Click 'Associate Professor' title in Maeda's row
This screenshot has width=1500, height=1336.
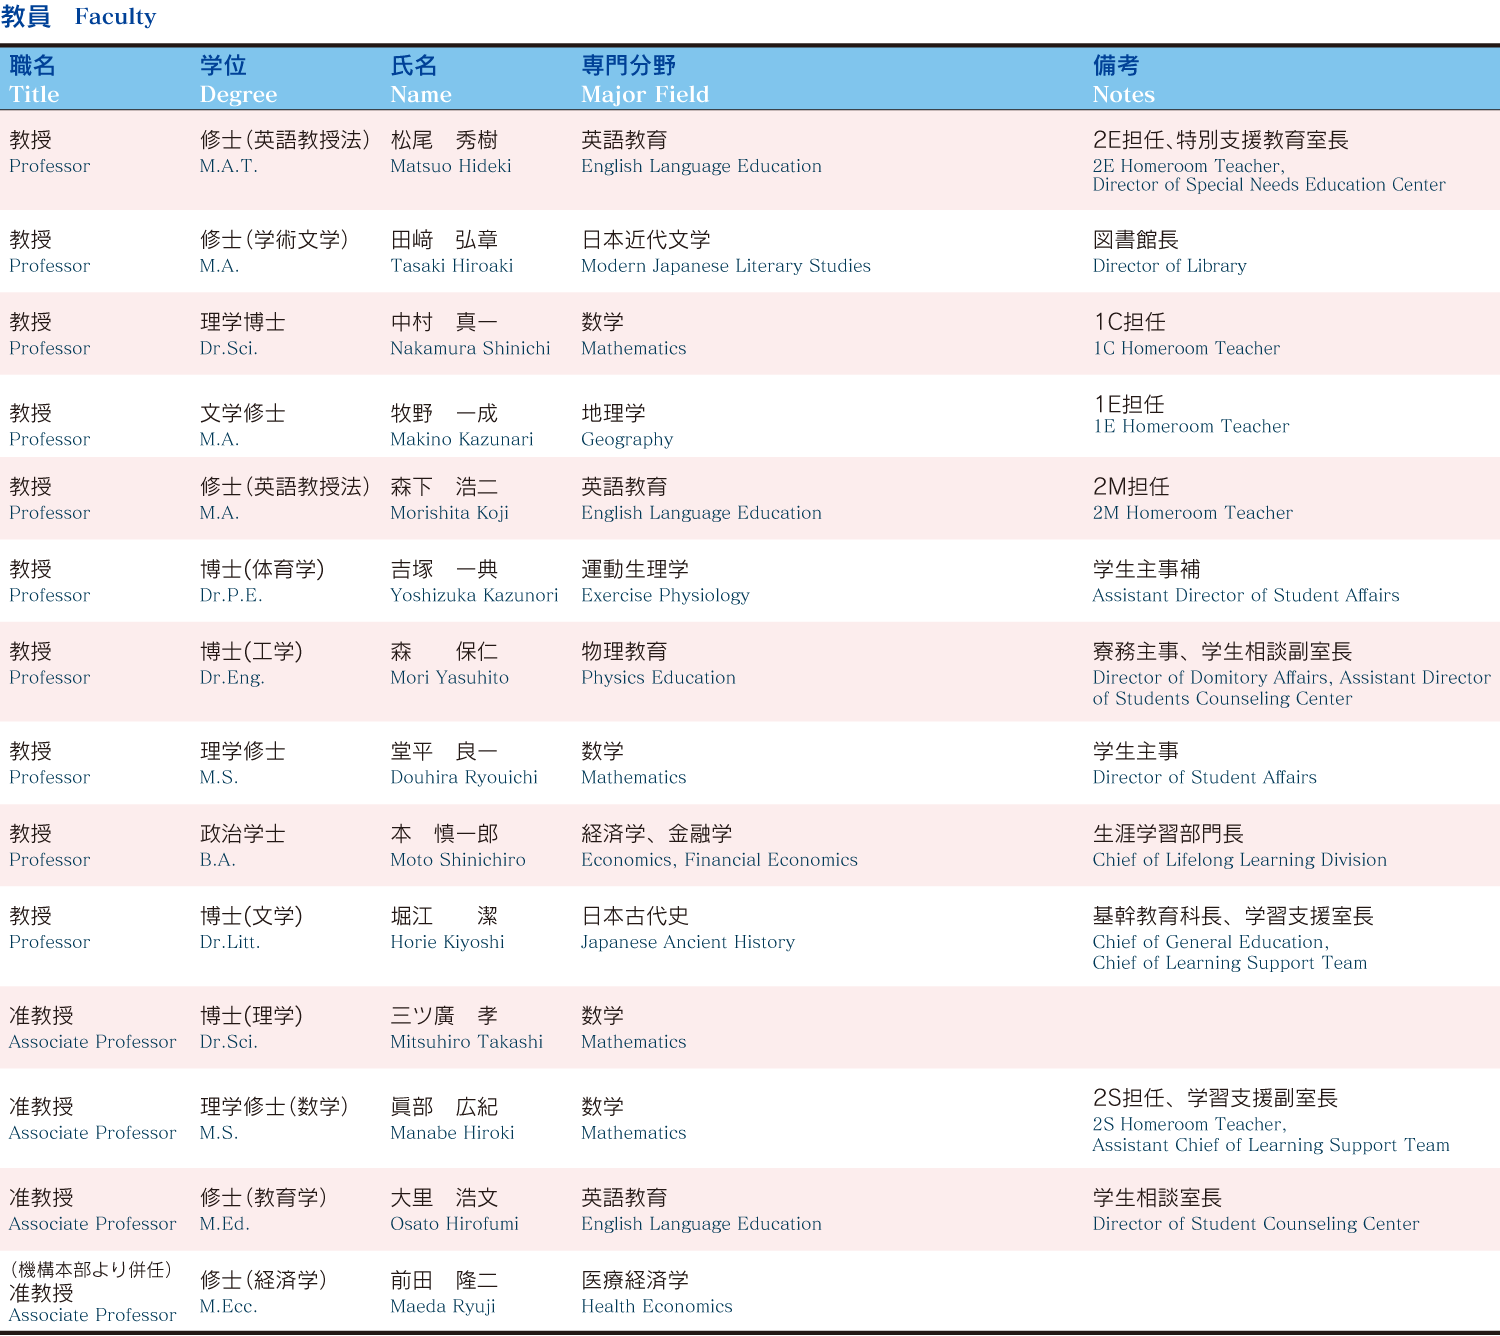pos(93,1315)
